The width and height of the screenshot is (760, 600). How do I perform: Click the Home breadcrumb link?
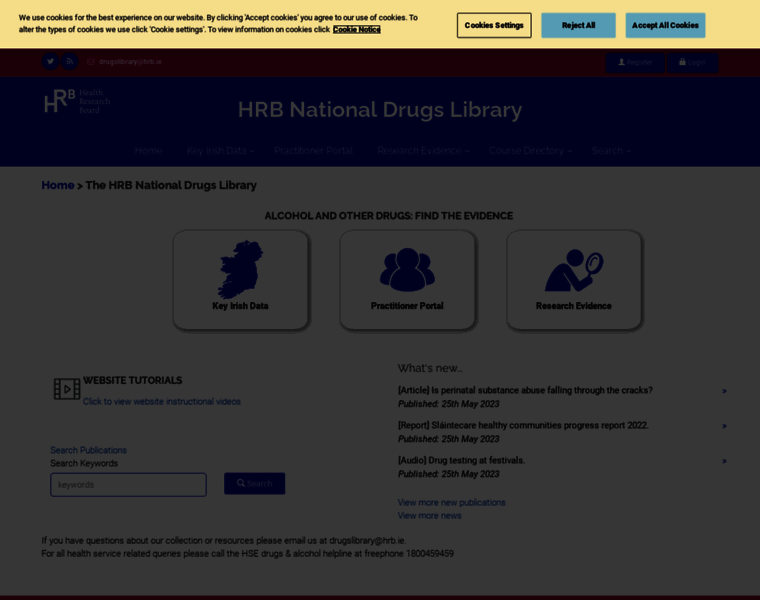click(x=58, y=185)
